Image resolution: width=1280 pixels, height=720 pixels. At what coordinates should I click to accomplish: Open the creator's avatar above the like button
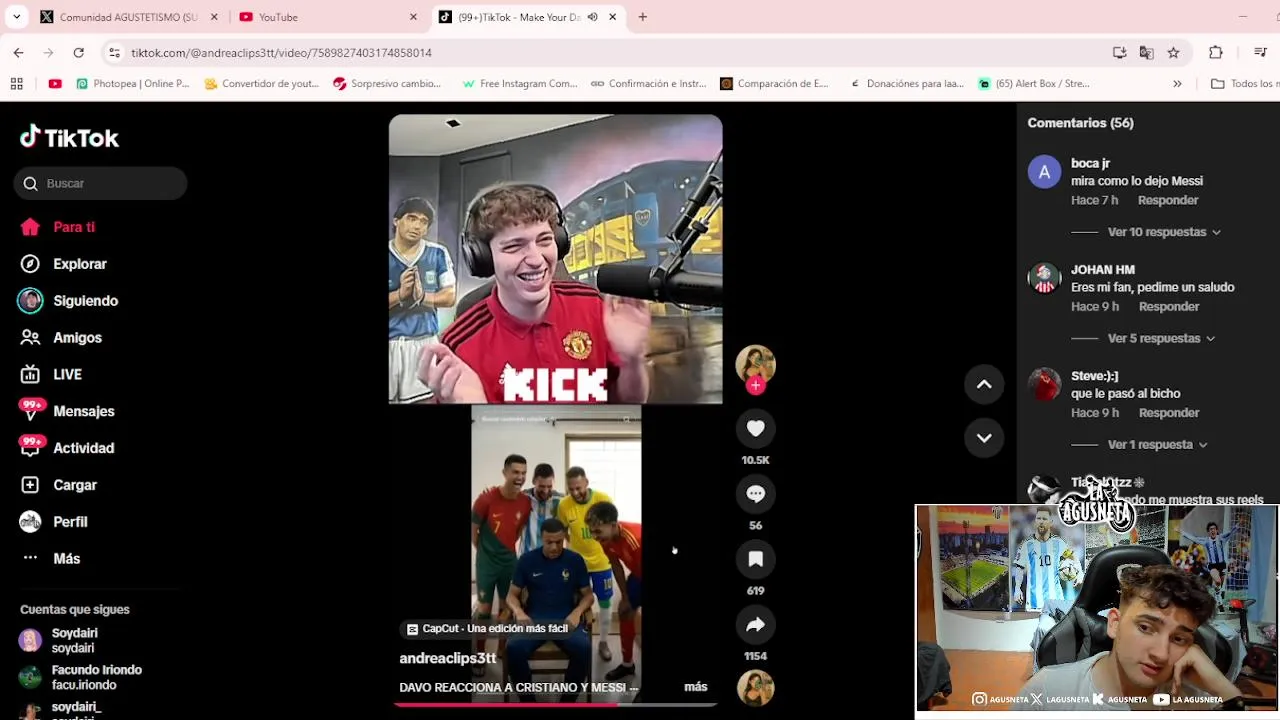coord(755,364)
